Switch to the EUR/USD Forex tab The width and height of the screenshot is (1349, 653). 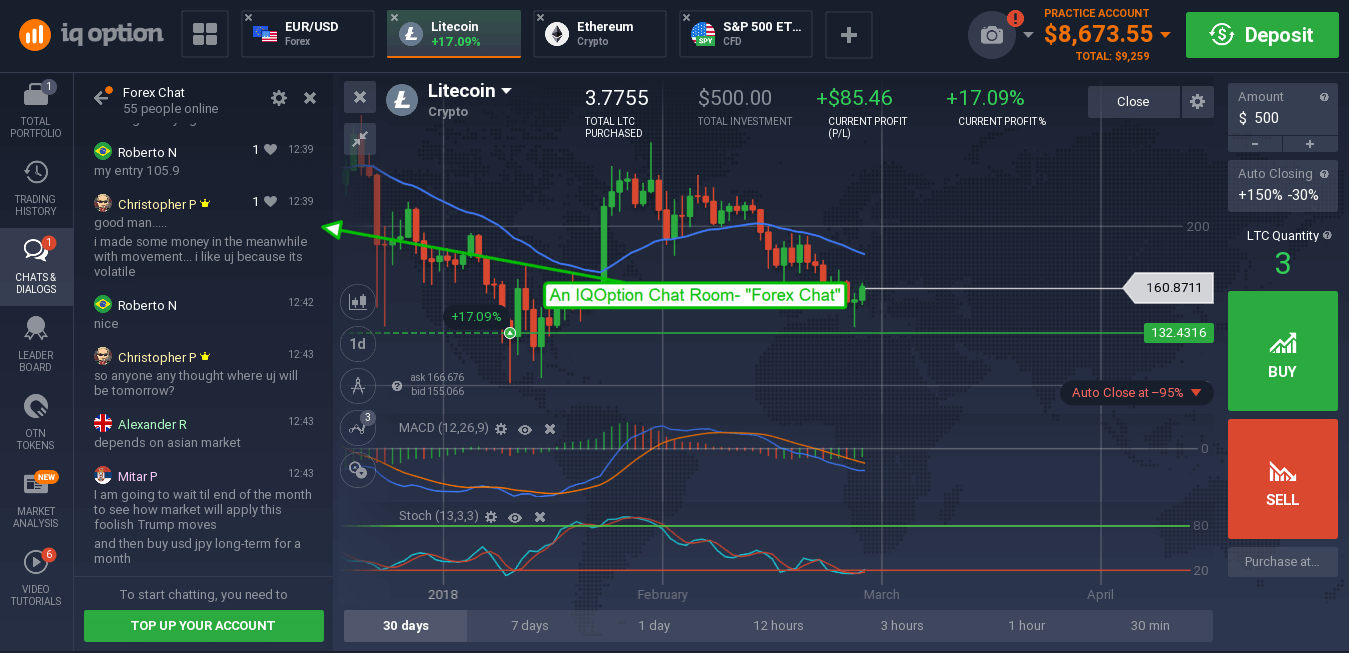pos(309,34)
